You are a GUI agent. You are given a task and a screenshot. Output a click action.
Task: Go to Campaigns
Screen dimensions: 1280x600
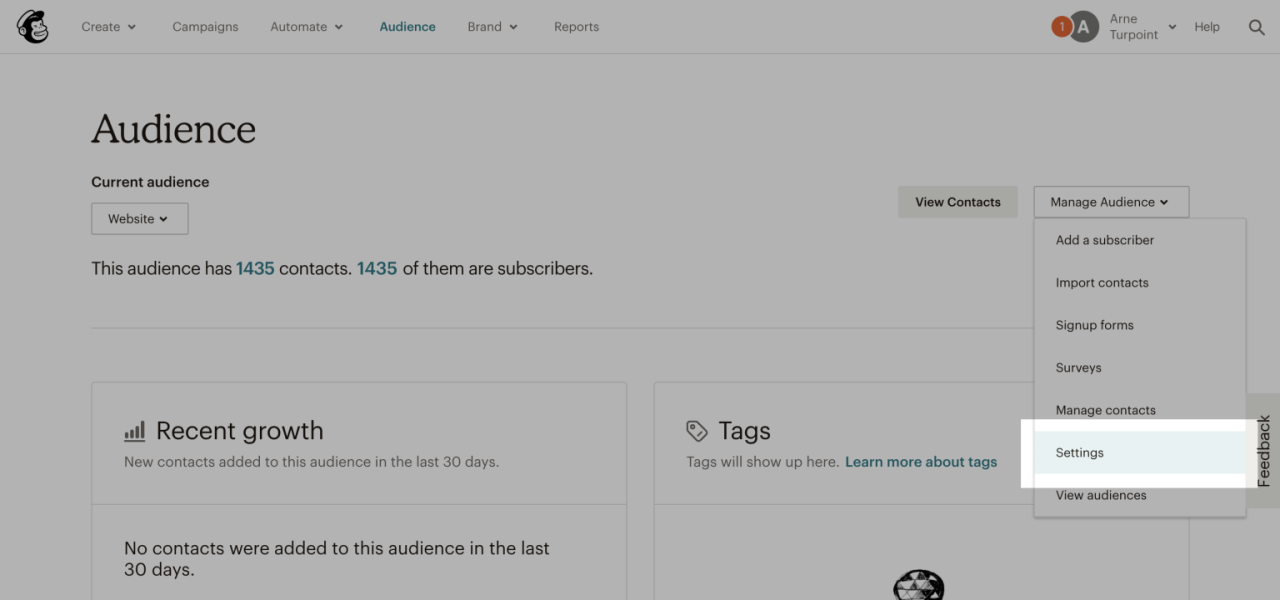pyautogui.click(x=205, y=27)
